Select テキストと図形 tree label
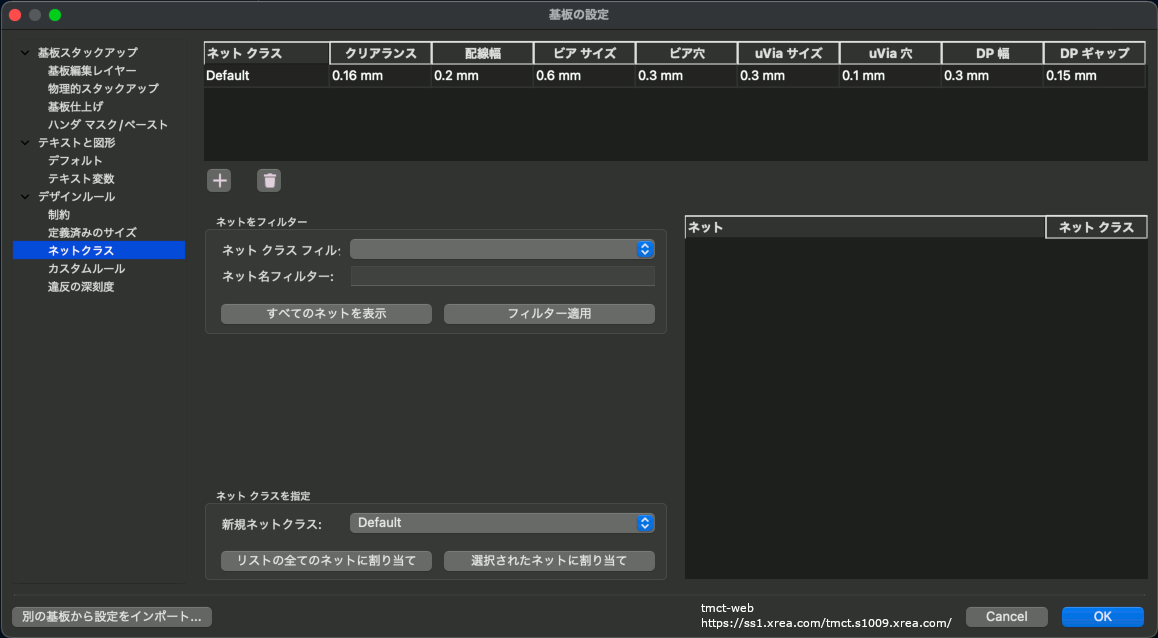 point(76,143)
